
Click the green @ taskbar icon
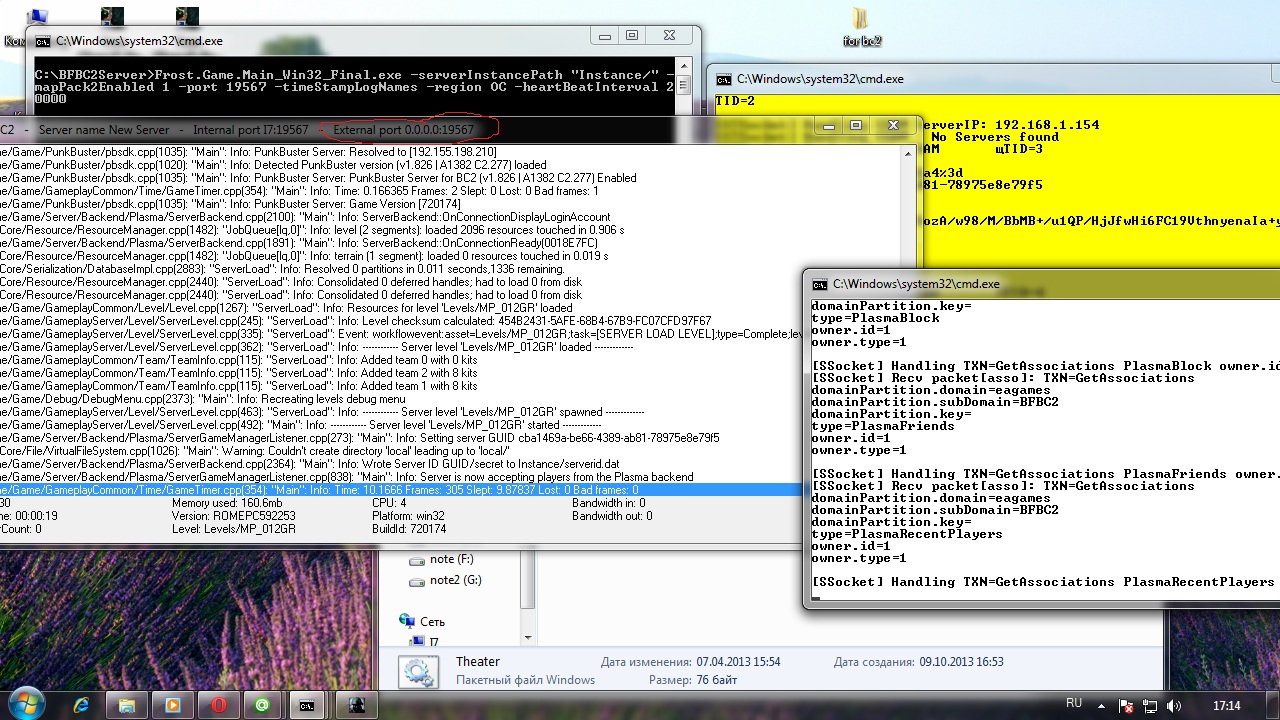tap(263, 705)
